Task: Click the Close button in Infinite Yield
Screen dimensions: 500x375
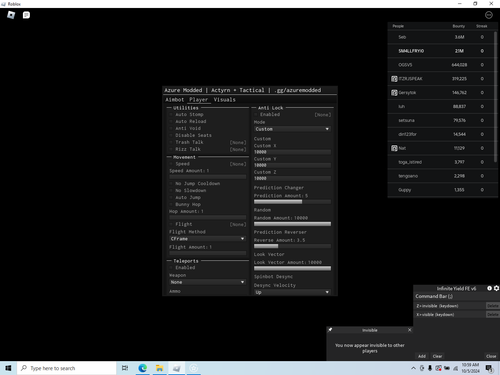Action: click(x=491, y=356)
